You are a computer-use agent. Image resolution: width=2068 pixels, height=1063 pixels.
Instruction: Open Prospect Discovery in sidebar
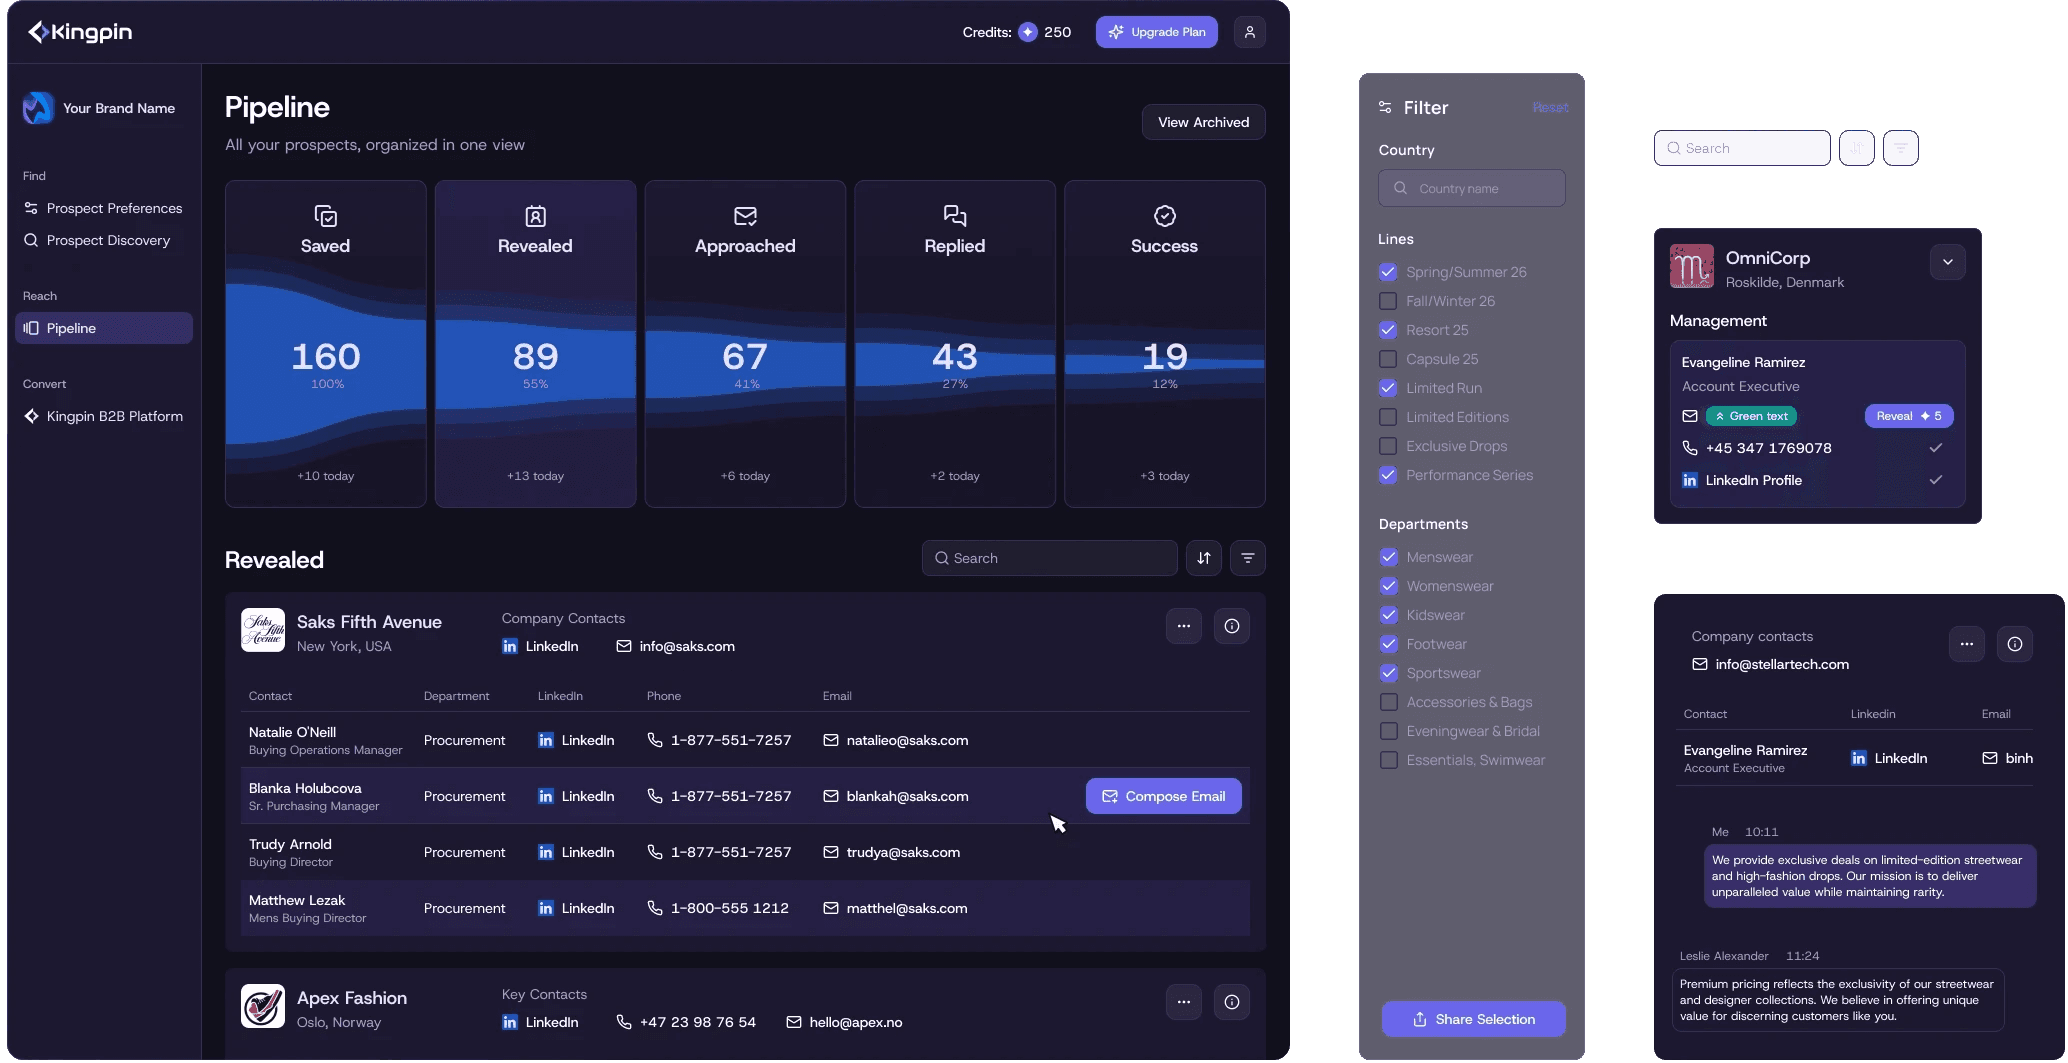pyautogui.click(x=104, y=240)
